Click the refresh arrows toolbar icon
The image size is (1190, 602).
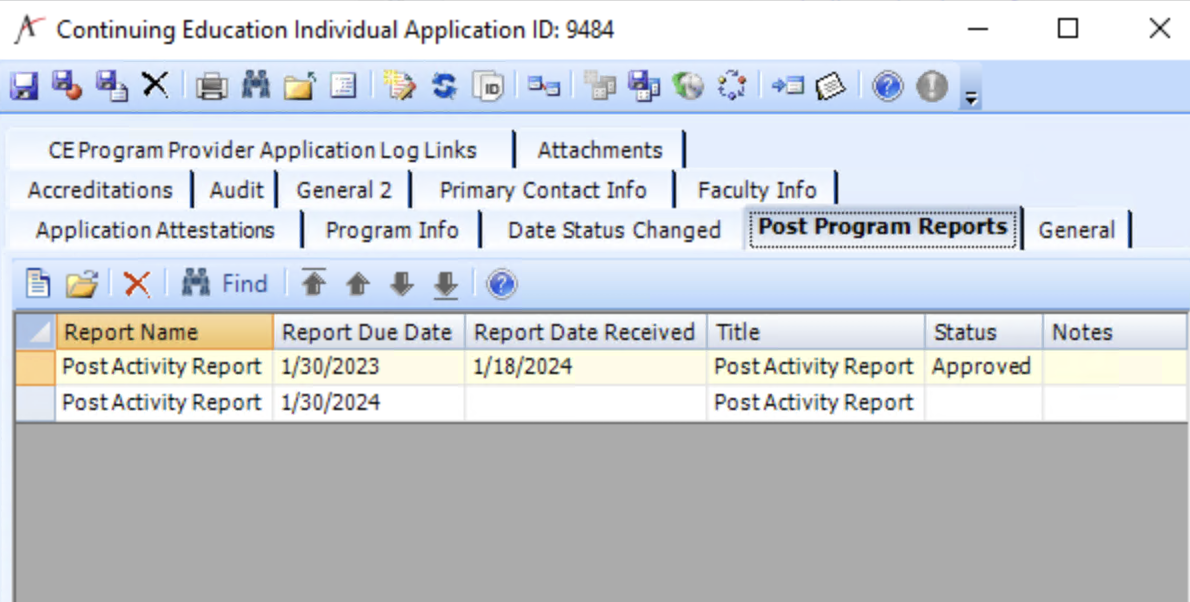pos(443,85)
